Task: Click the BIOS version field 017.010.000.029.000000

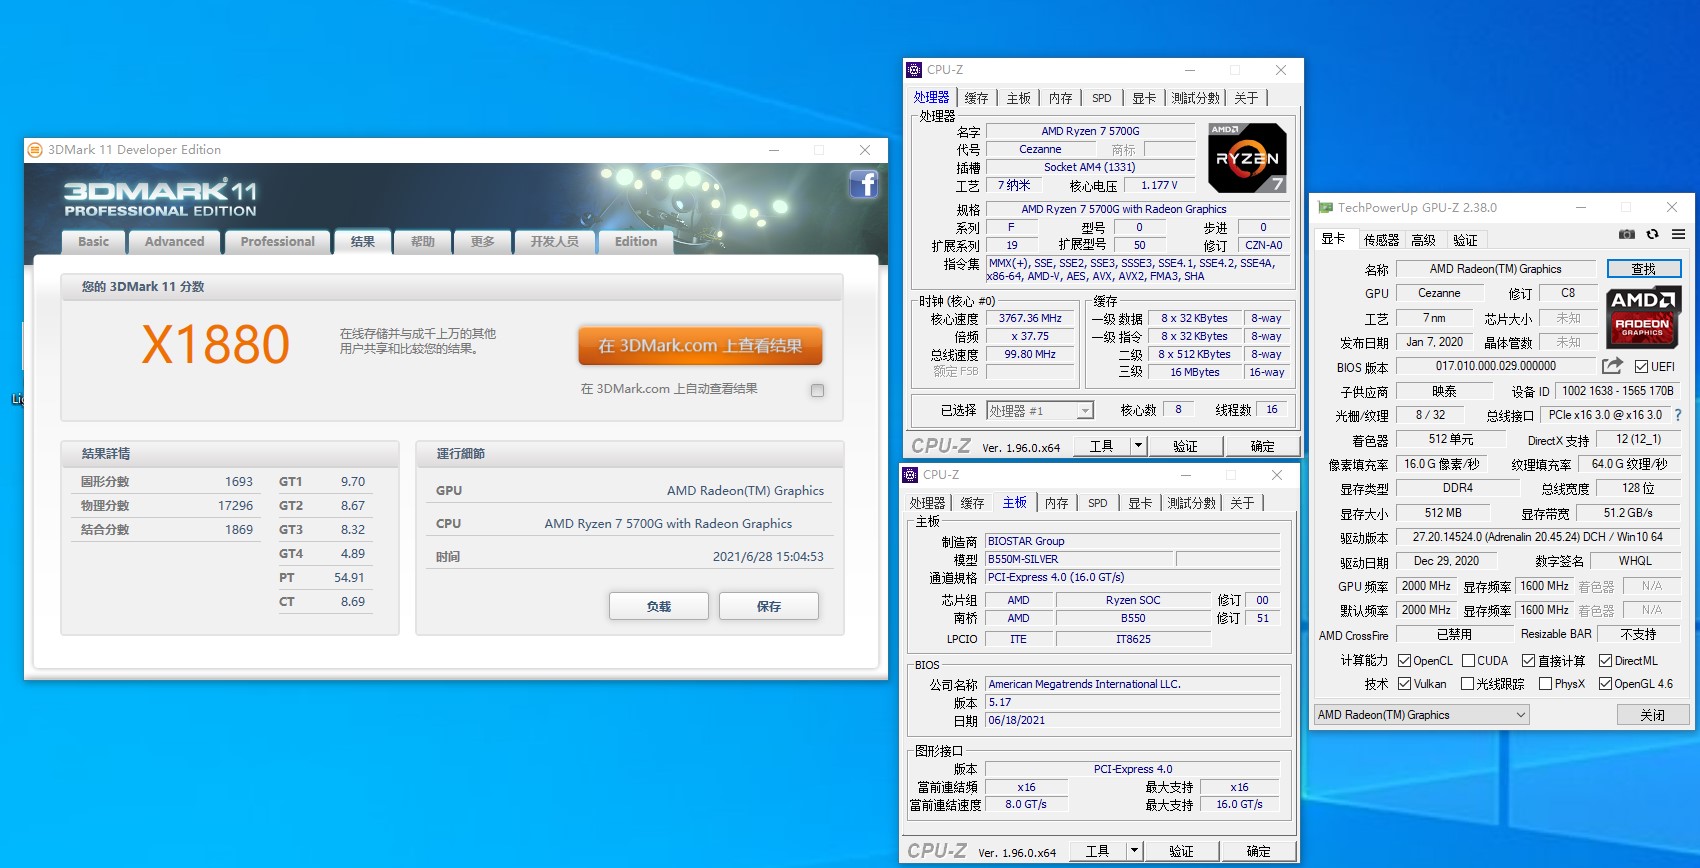Action: [1495, 366]
